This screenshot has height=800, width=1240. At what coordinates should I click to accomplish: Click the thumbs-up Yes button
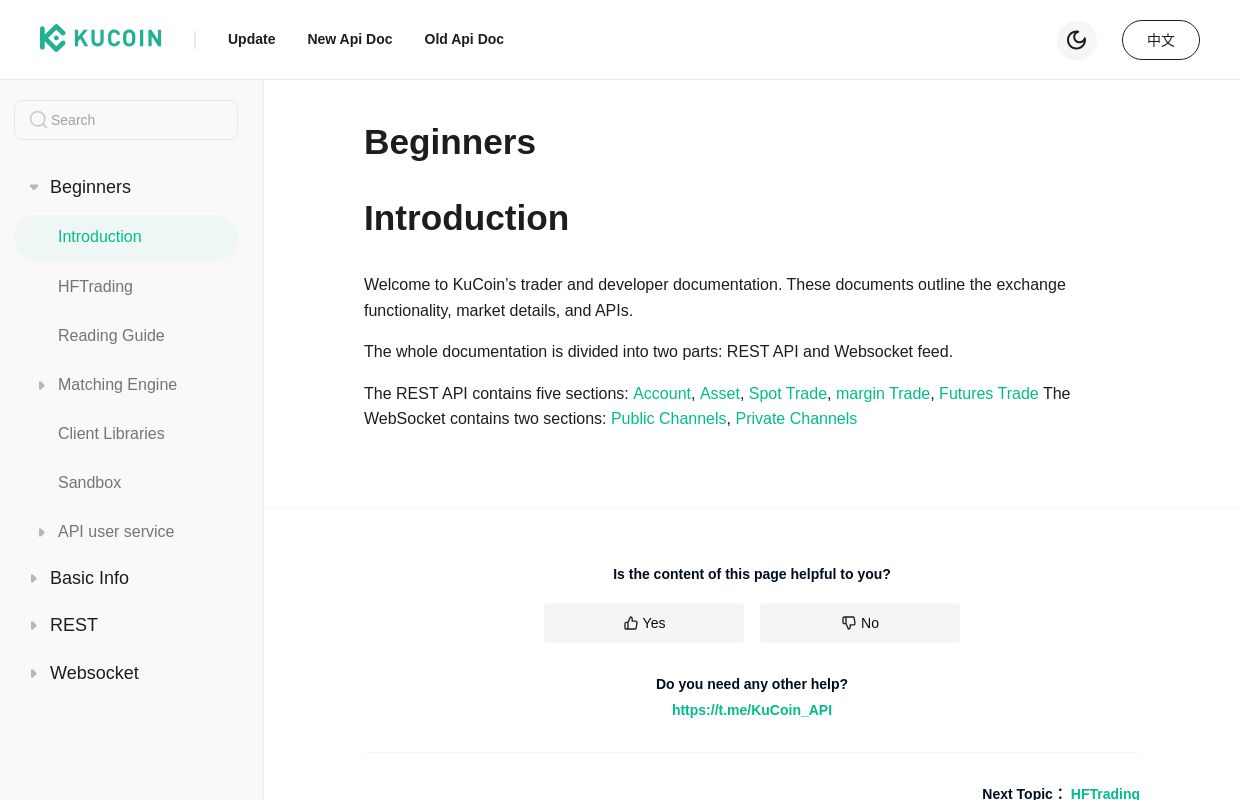(644, 623)
